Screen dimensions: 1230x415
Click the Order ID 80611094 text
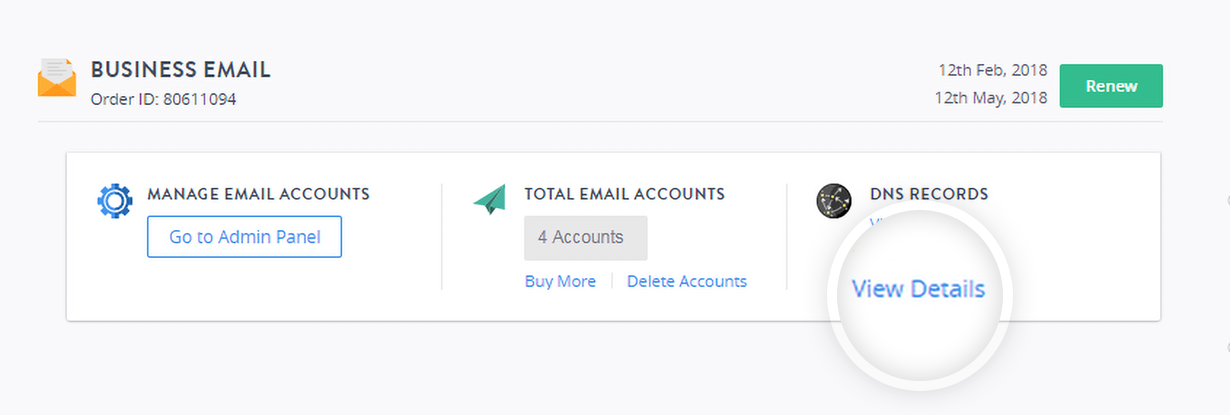164,99
